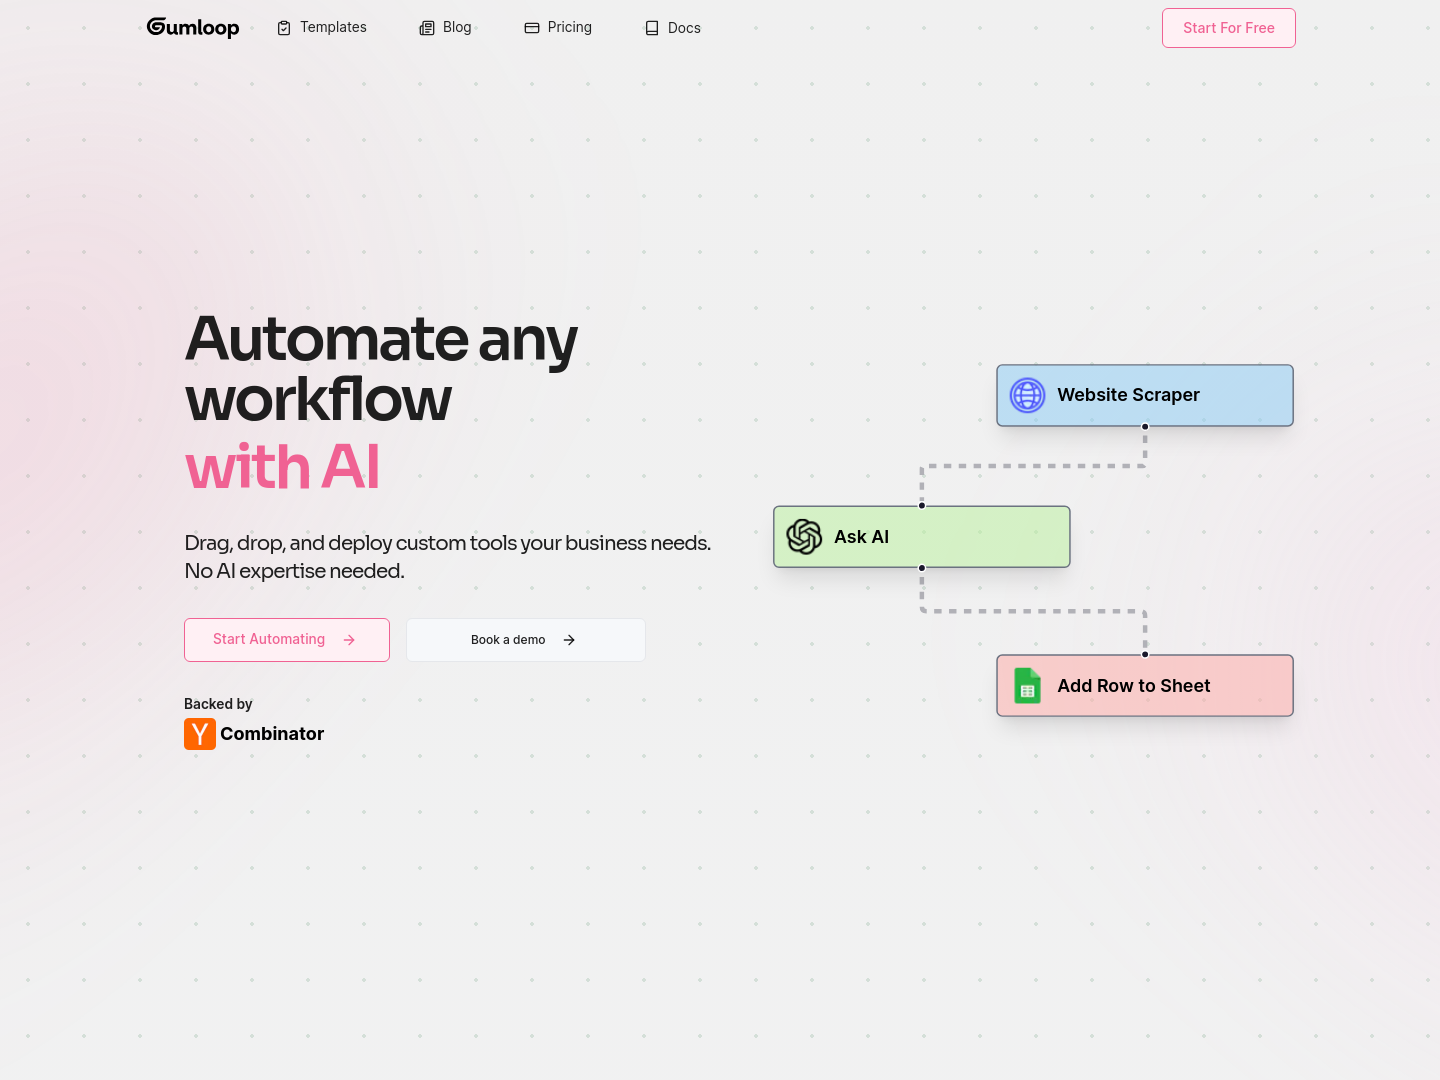This screenshot has height=1080, width=1440.
Task: Click the Start Automating link
Action: click(286, 639)
